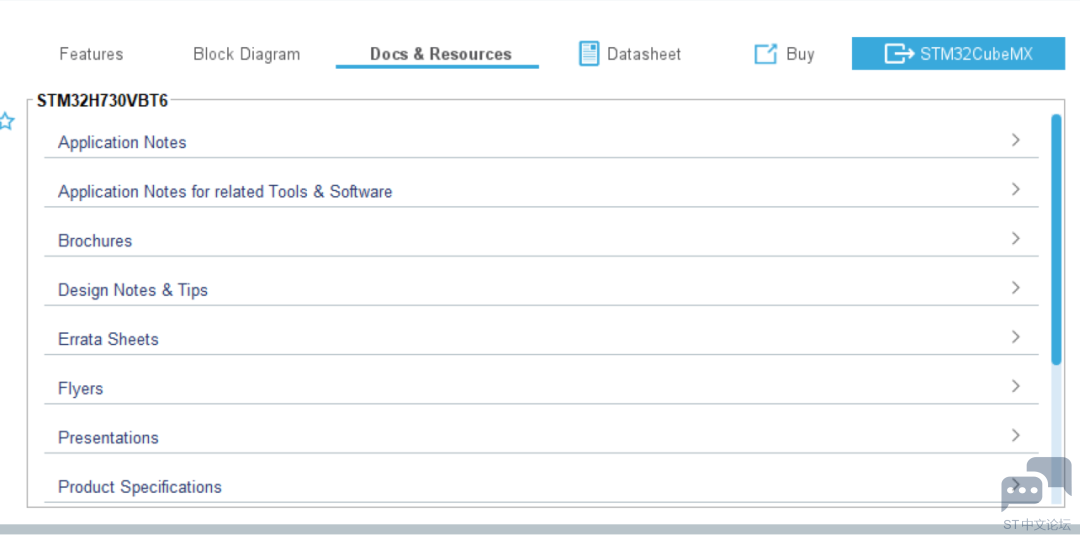Click the STM32CubeMX export arrow icon
Image resolution: width=1080 pixels, height=540 pixels.
tap(899, 54)
